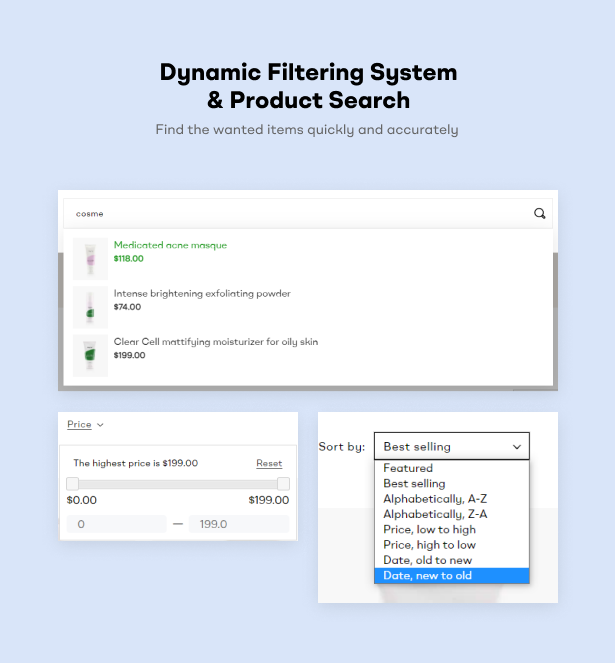Open the Intense brightening exfoliating powder thumbnail
This screenshot has height=663, width=615.
[90, 307]
